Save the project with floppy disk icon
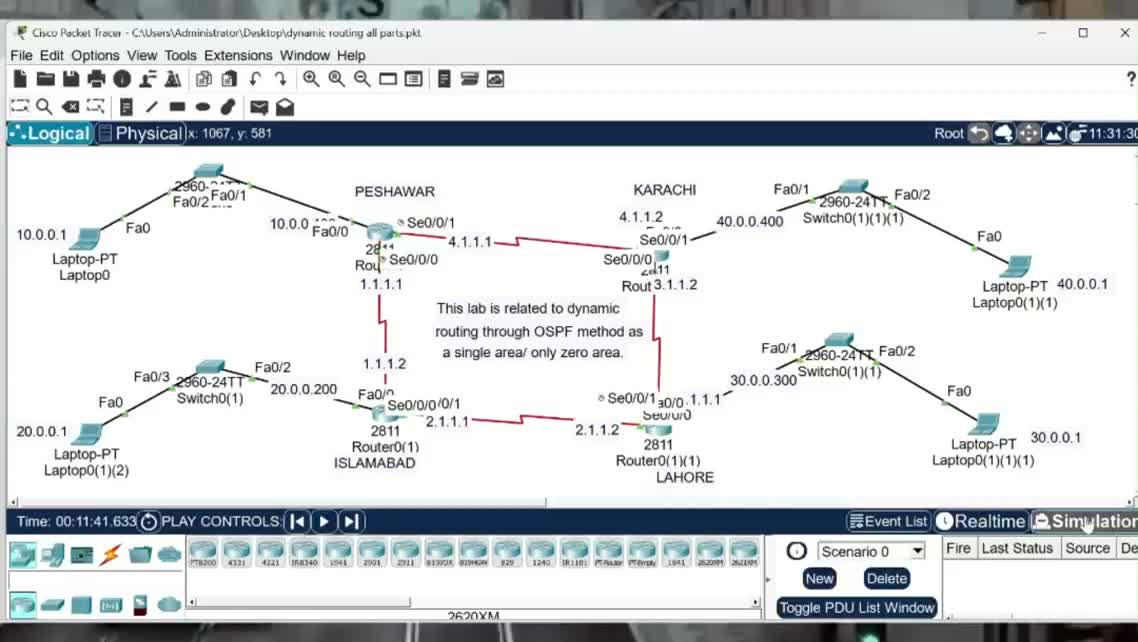The width and height of the screenshot is (1138, 642). (x=71, y=79)
